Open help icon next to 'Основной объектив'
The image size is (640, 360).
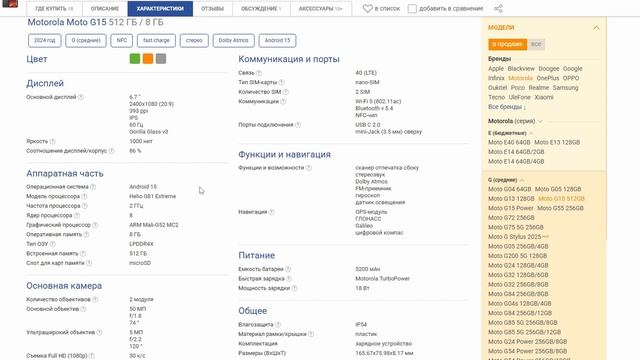pyautogui.click(x=83, y=309)
